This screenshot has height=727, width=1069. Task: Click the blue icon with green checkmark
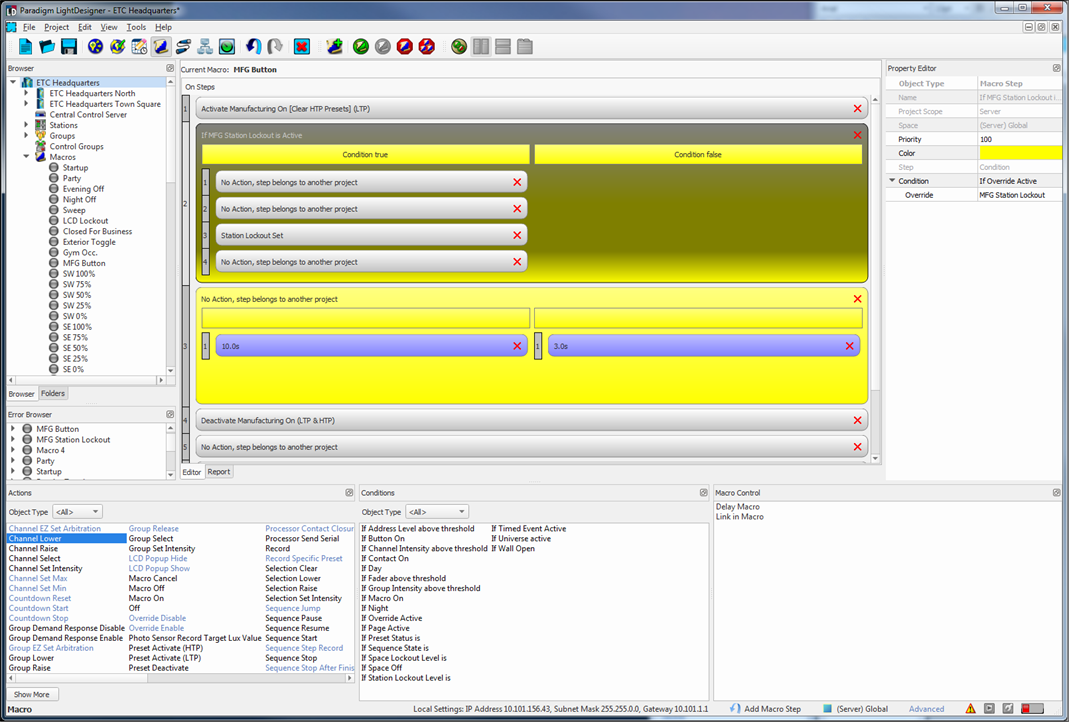[117, 46]
